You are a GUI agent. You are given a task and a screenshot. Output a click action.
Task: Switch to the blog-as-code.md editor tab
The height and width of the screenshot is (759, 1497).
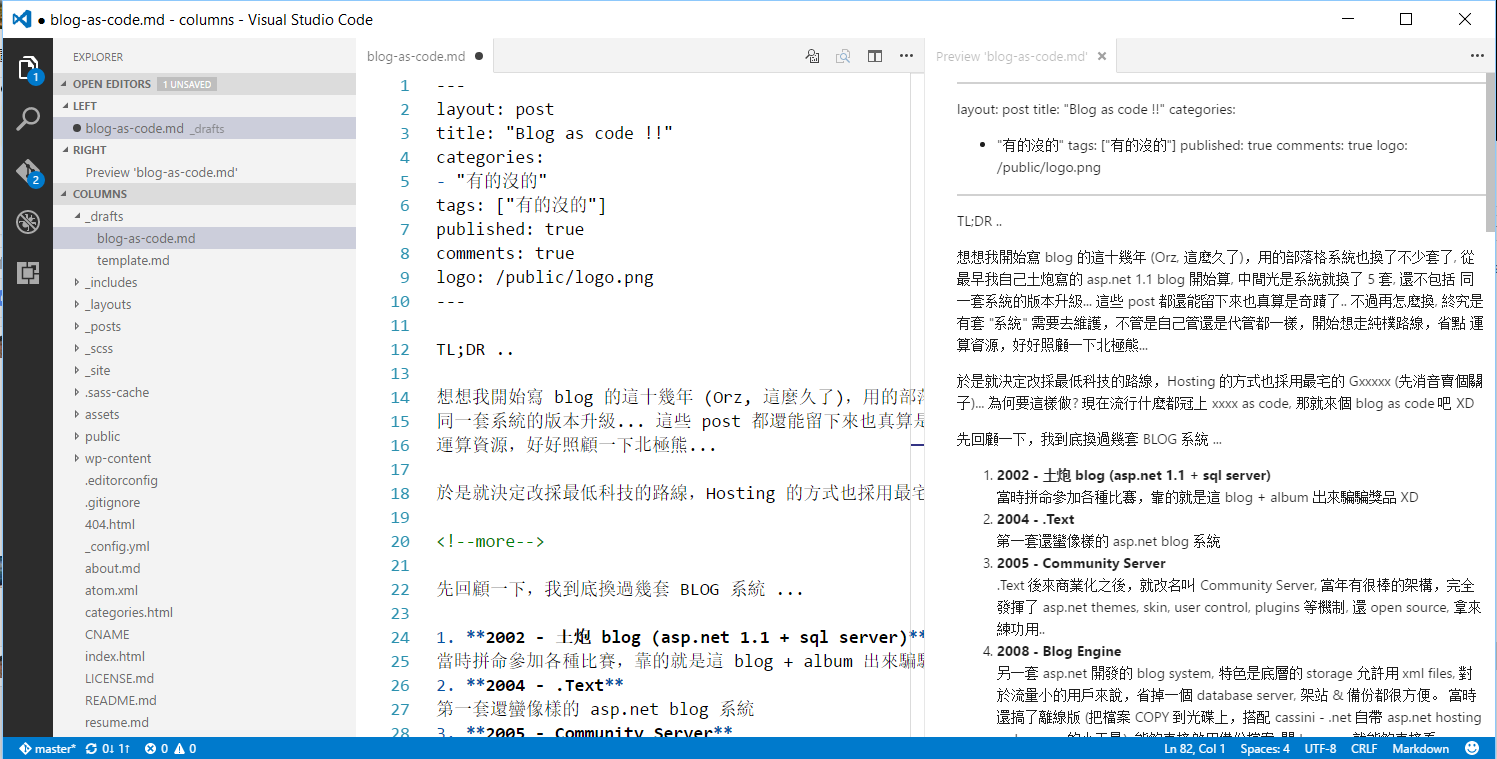pos(416,57)
